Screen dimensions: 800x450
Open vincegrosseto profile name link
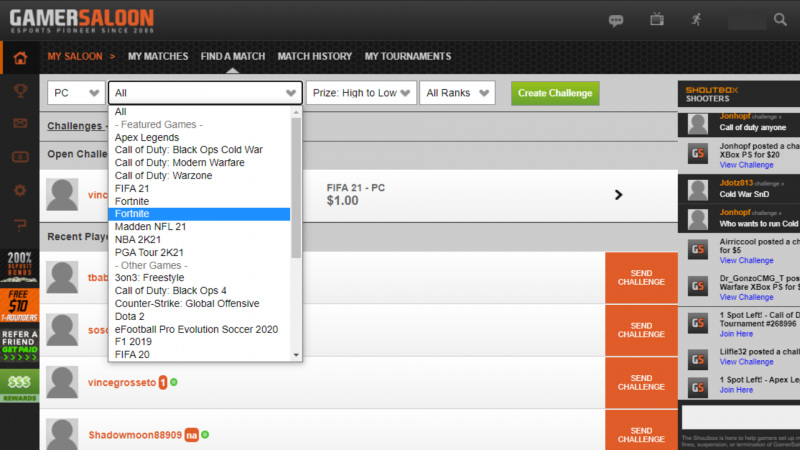pyautogui.click(x=122, y=383)
